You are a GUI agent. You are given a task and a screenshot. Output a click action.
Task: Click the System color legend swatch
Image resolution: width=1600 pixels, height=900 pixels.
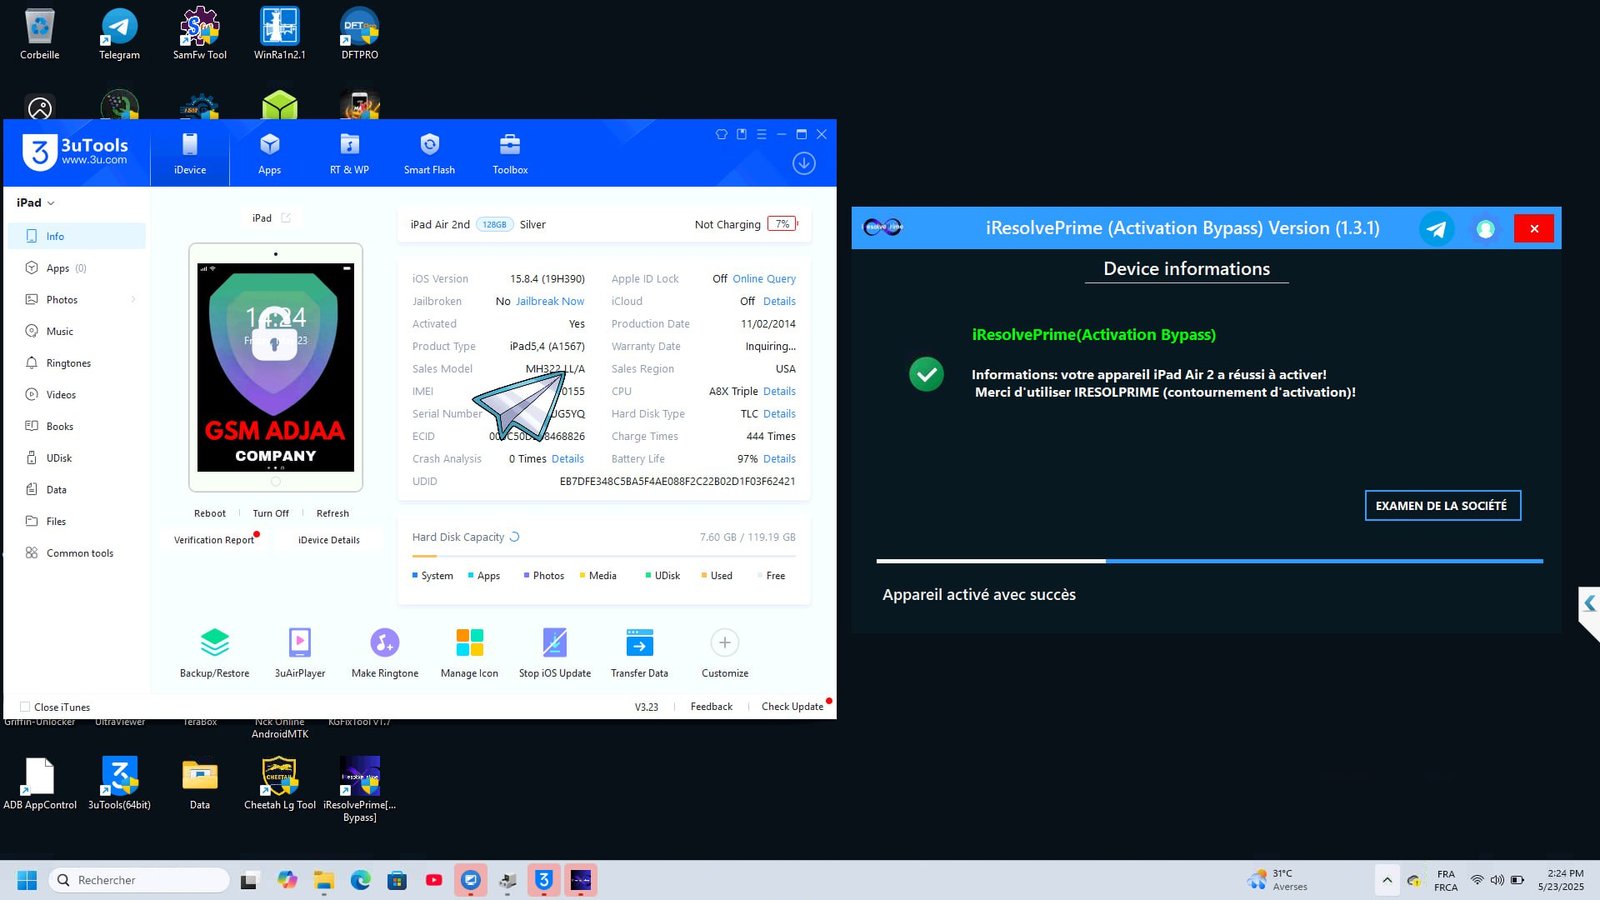415,575
